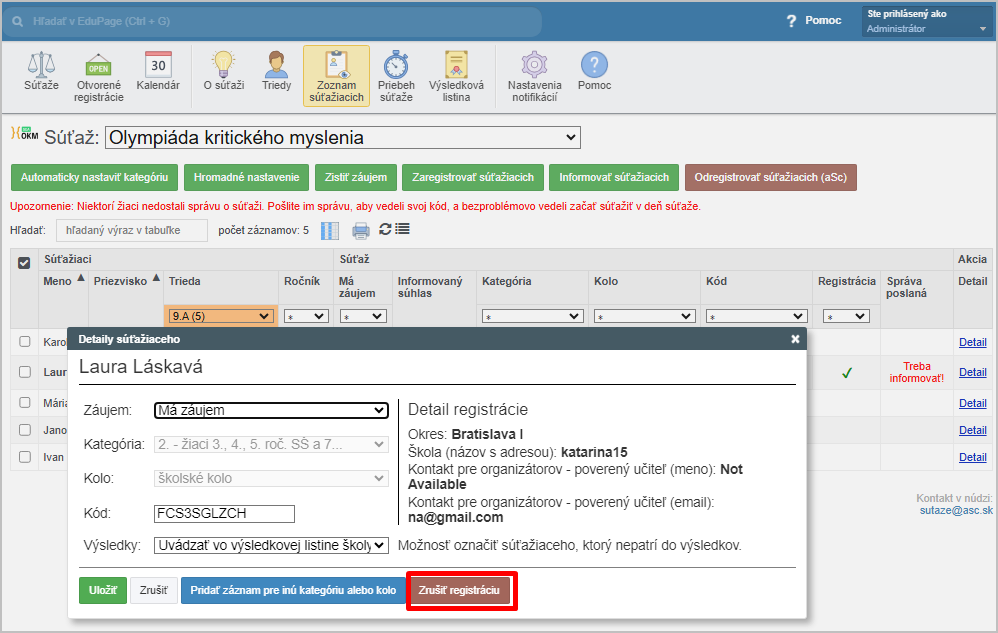Open Otvorené registrácie toolbar item
This screenshot has height=633, width=998.
[99, 76]
